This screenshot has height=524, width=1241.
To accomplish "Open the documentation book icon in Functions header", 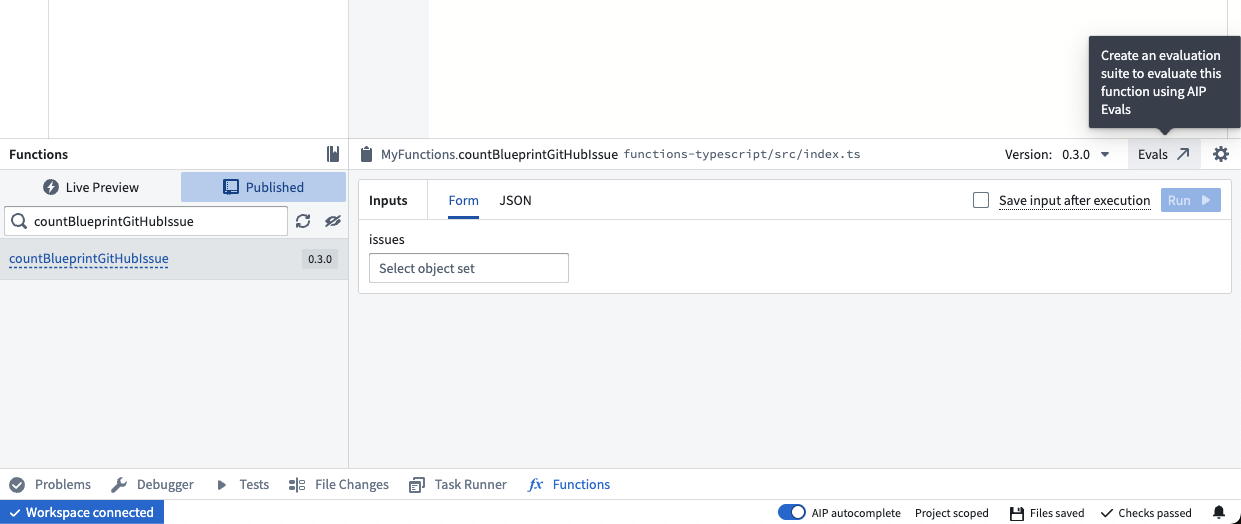I will pos(333,154).
